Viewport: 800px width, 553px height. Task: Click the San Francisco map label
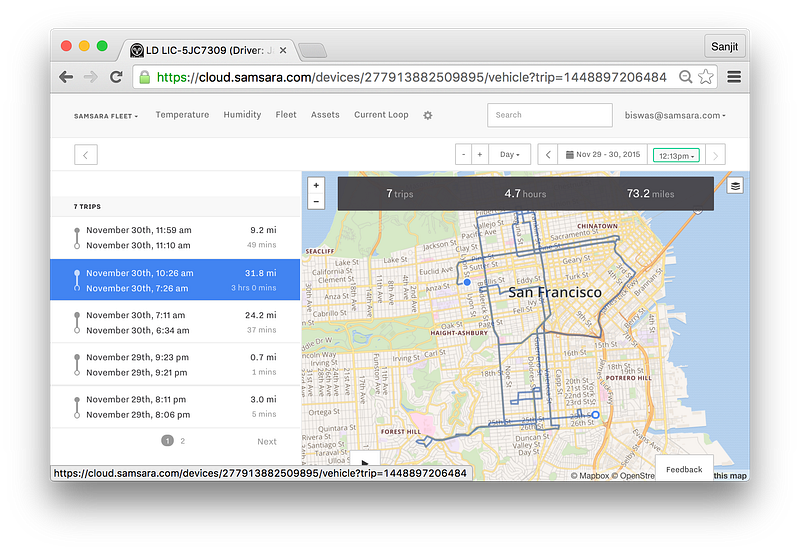(555, 292)
